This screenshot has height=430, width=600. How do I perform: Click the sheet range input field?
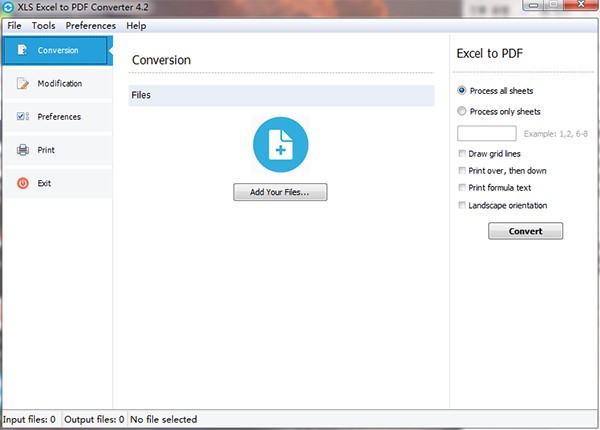point(487,134)
